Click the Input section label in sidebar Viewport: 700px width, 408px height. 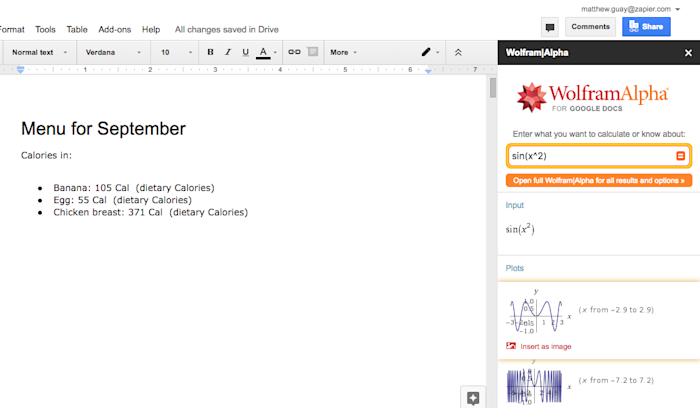(514, 205)
